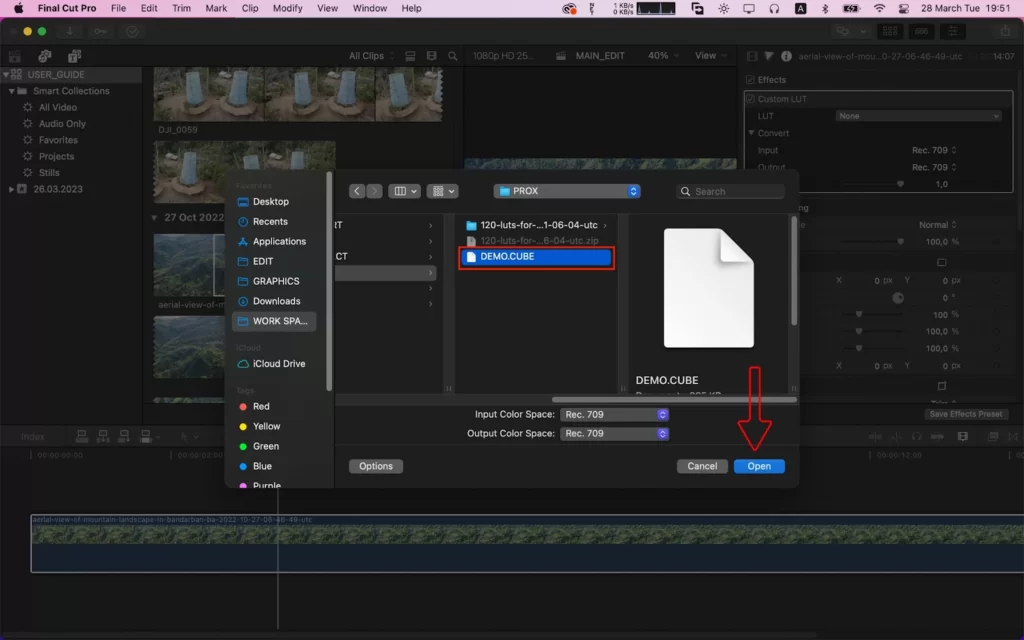Viewport: 1024px width, 640px height.
Task: Collapse the Convert section triangle
Action: (x=751, y=133)
